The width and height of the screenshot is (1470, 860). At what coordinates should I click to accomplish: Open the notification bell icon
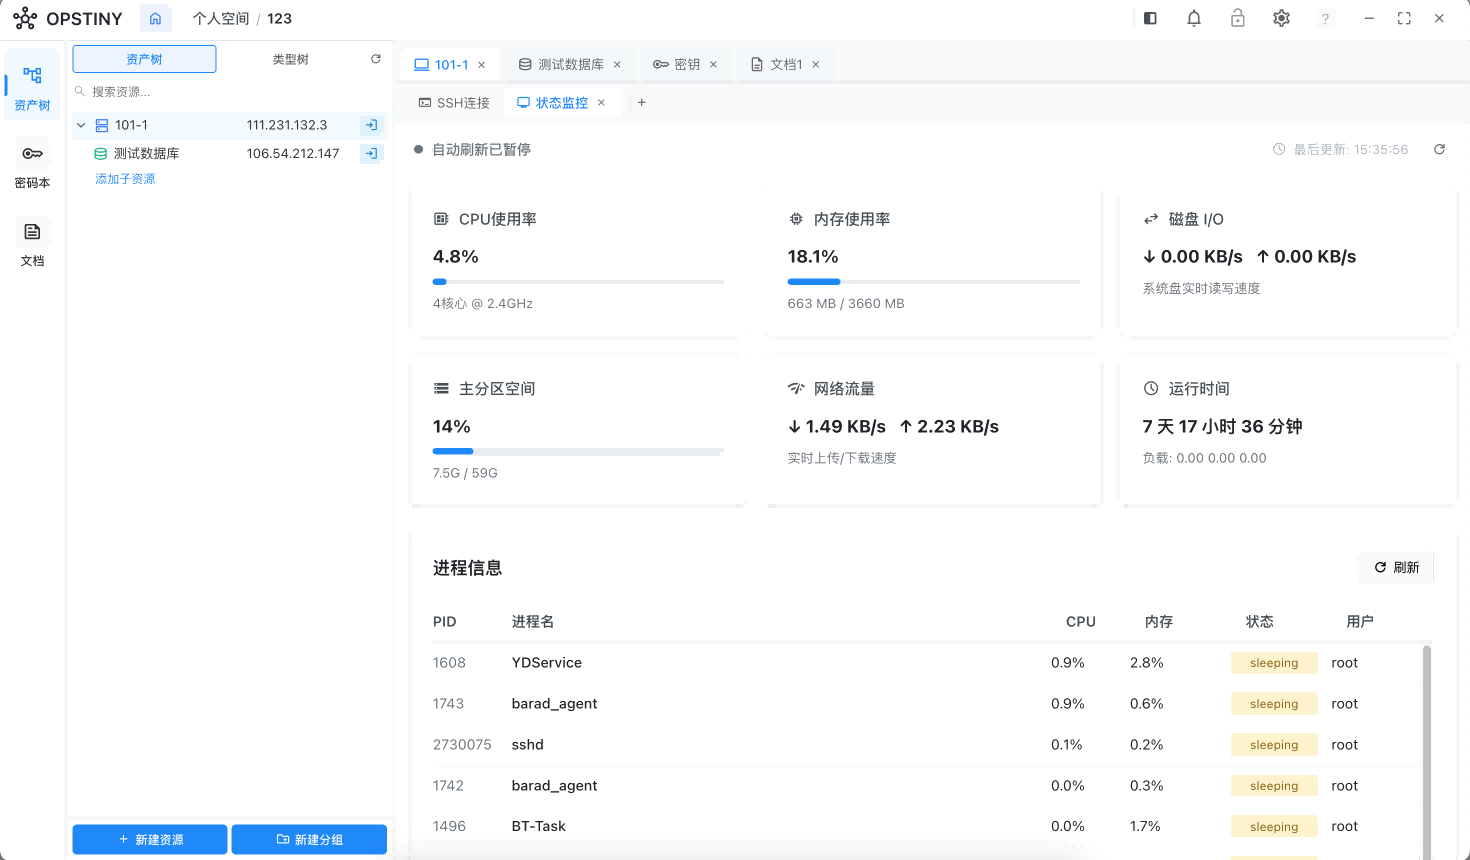coord(1194,18)
